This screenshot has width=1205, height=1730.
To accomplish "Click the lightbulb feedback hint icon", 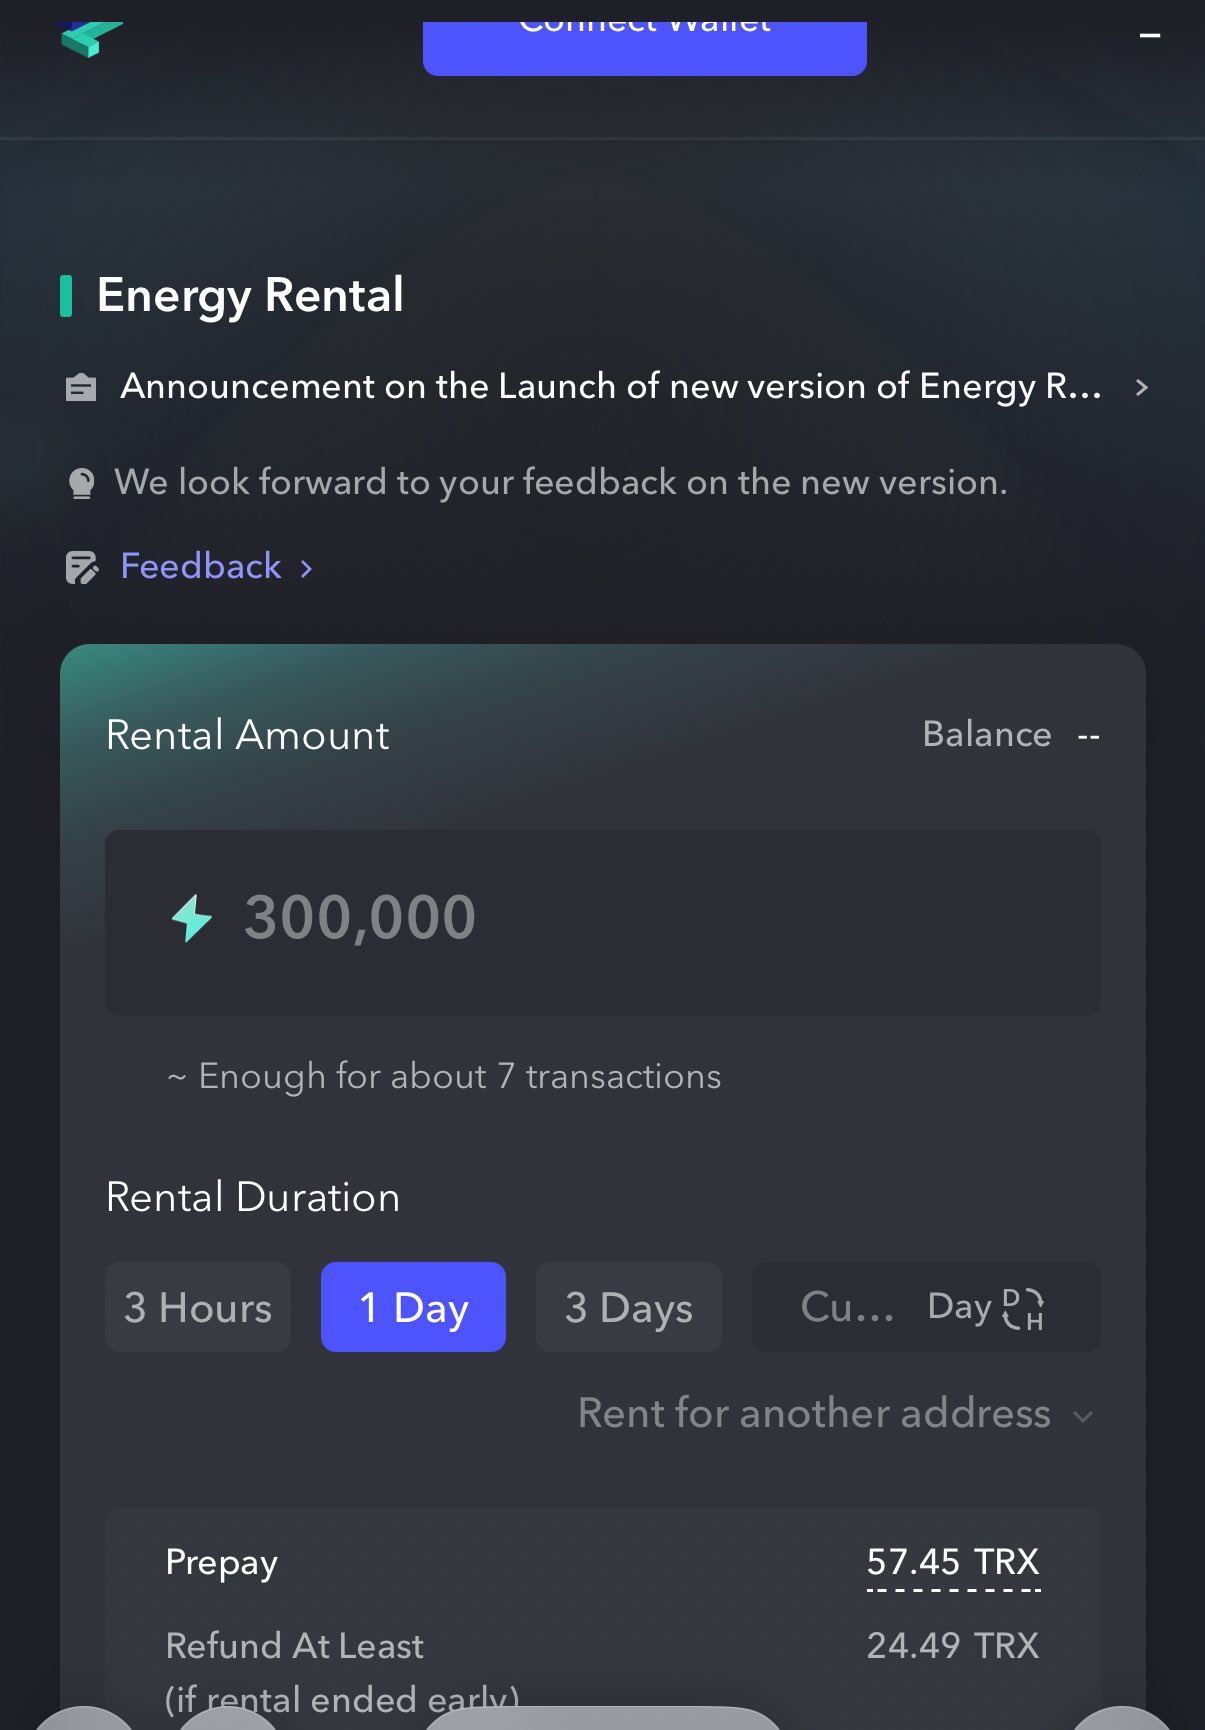I will tap(81, 483).
